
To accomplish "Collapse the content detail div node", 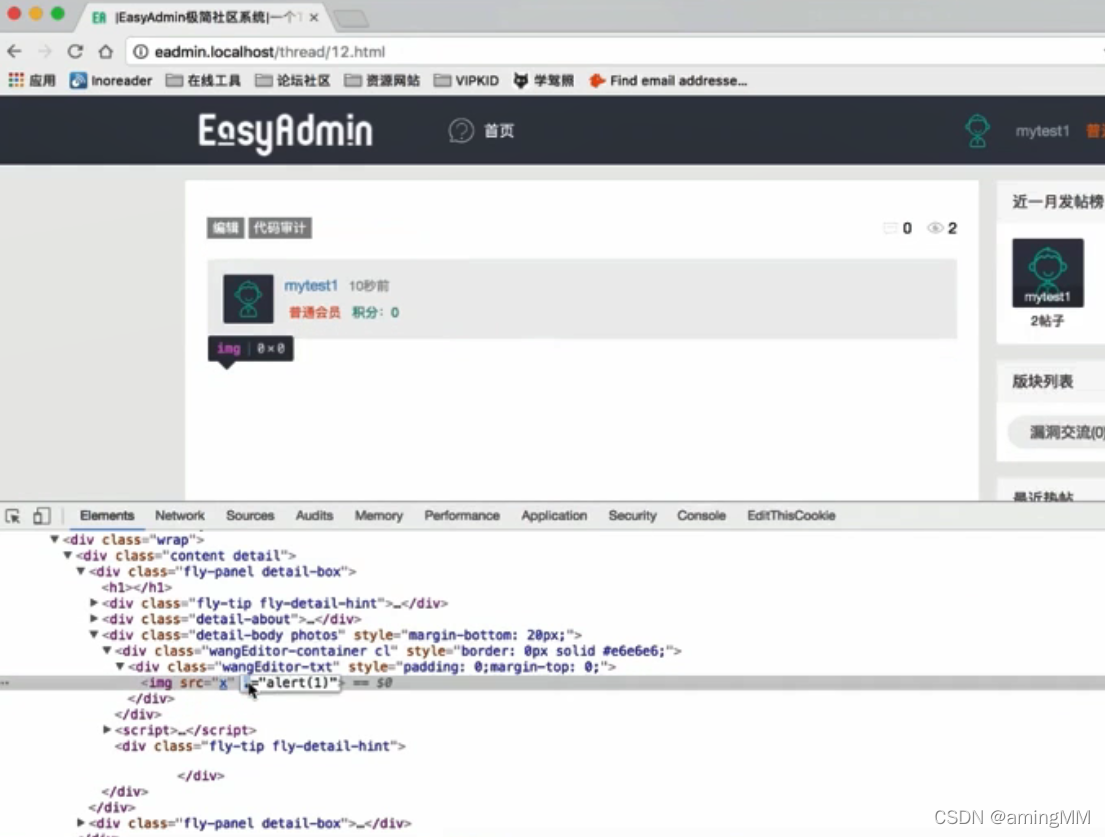I will pyautogui.click(x=68, y=555).
